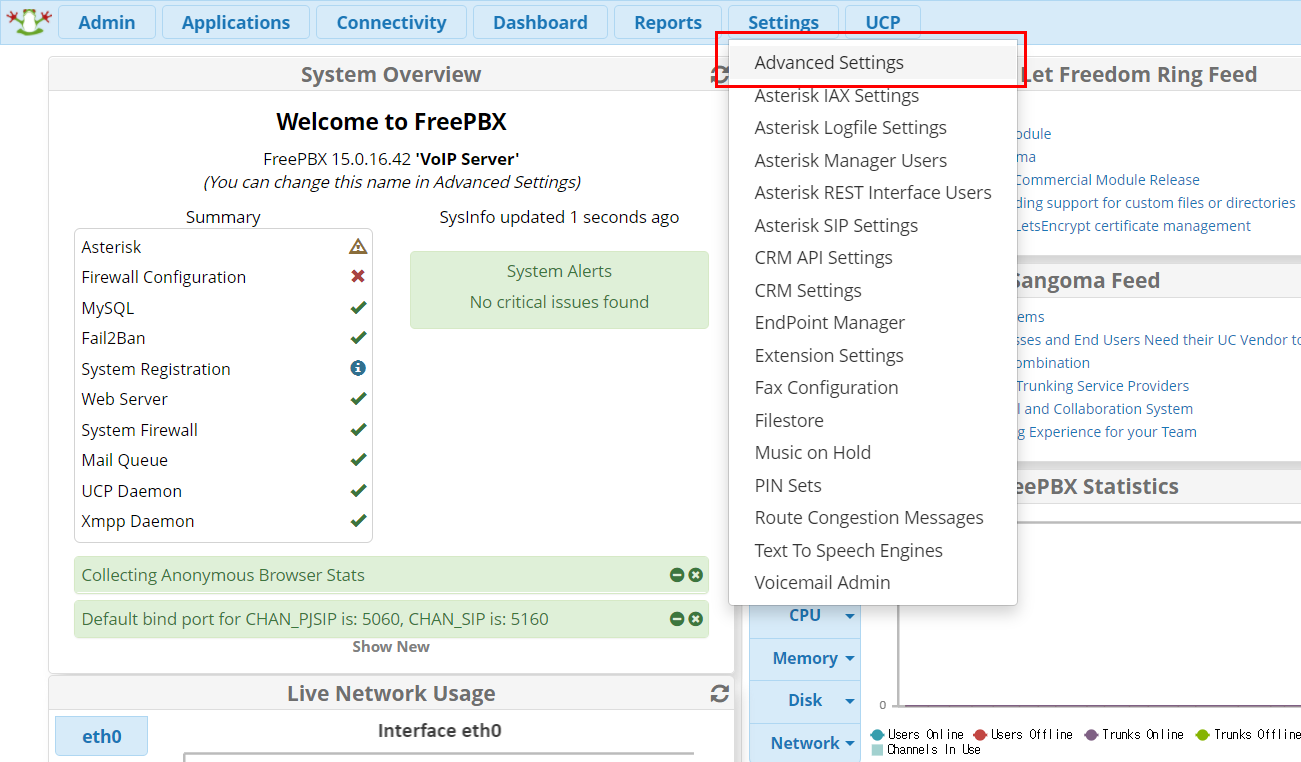The height and width of the screenshot is (762, 1301).
Task: Choose PIN Sets
Action: coord(873,485)
